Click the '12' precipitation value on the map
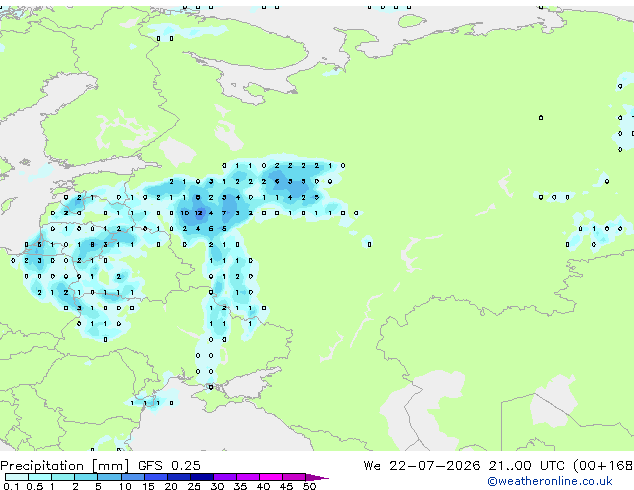This screenshot has width=634, height=490. point(198,213)
